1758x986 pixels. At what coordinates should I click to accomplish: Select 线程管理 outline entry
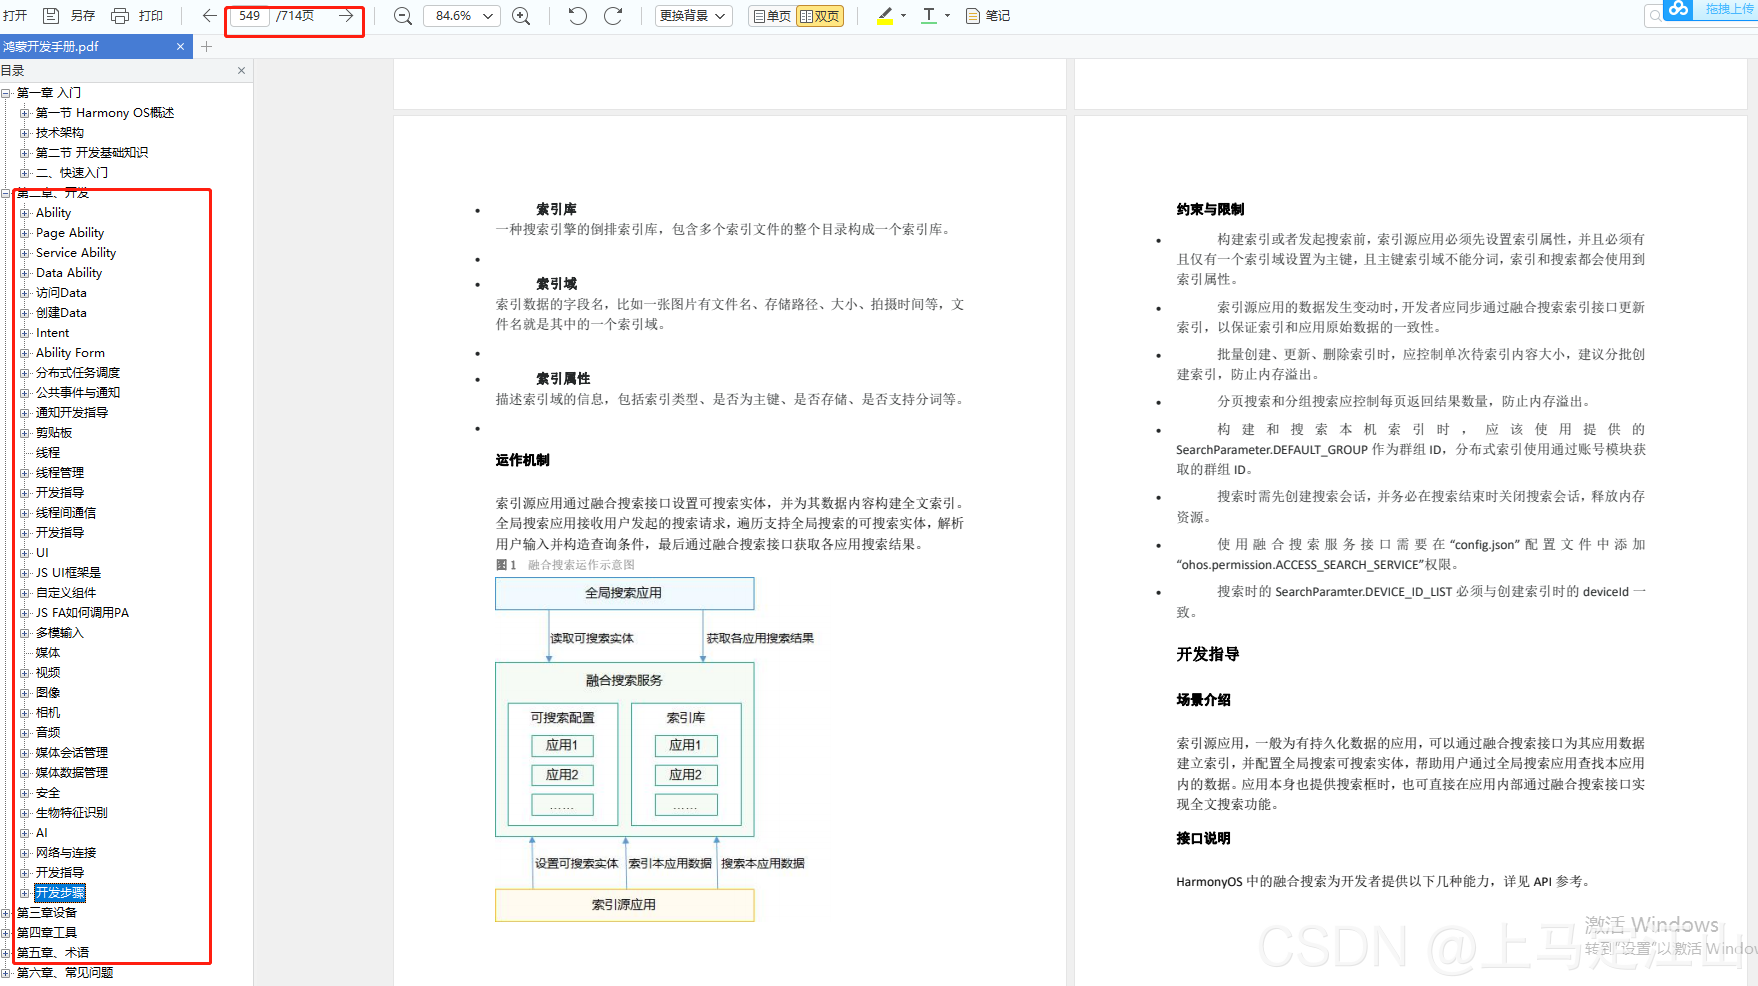tap(60, 473)
